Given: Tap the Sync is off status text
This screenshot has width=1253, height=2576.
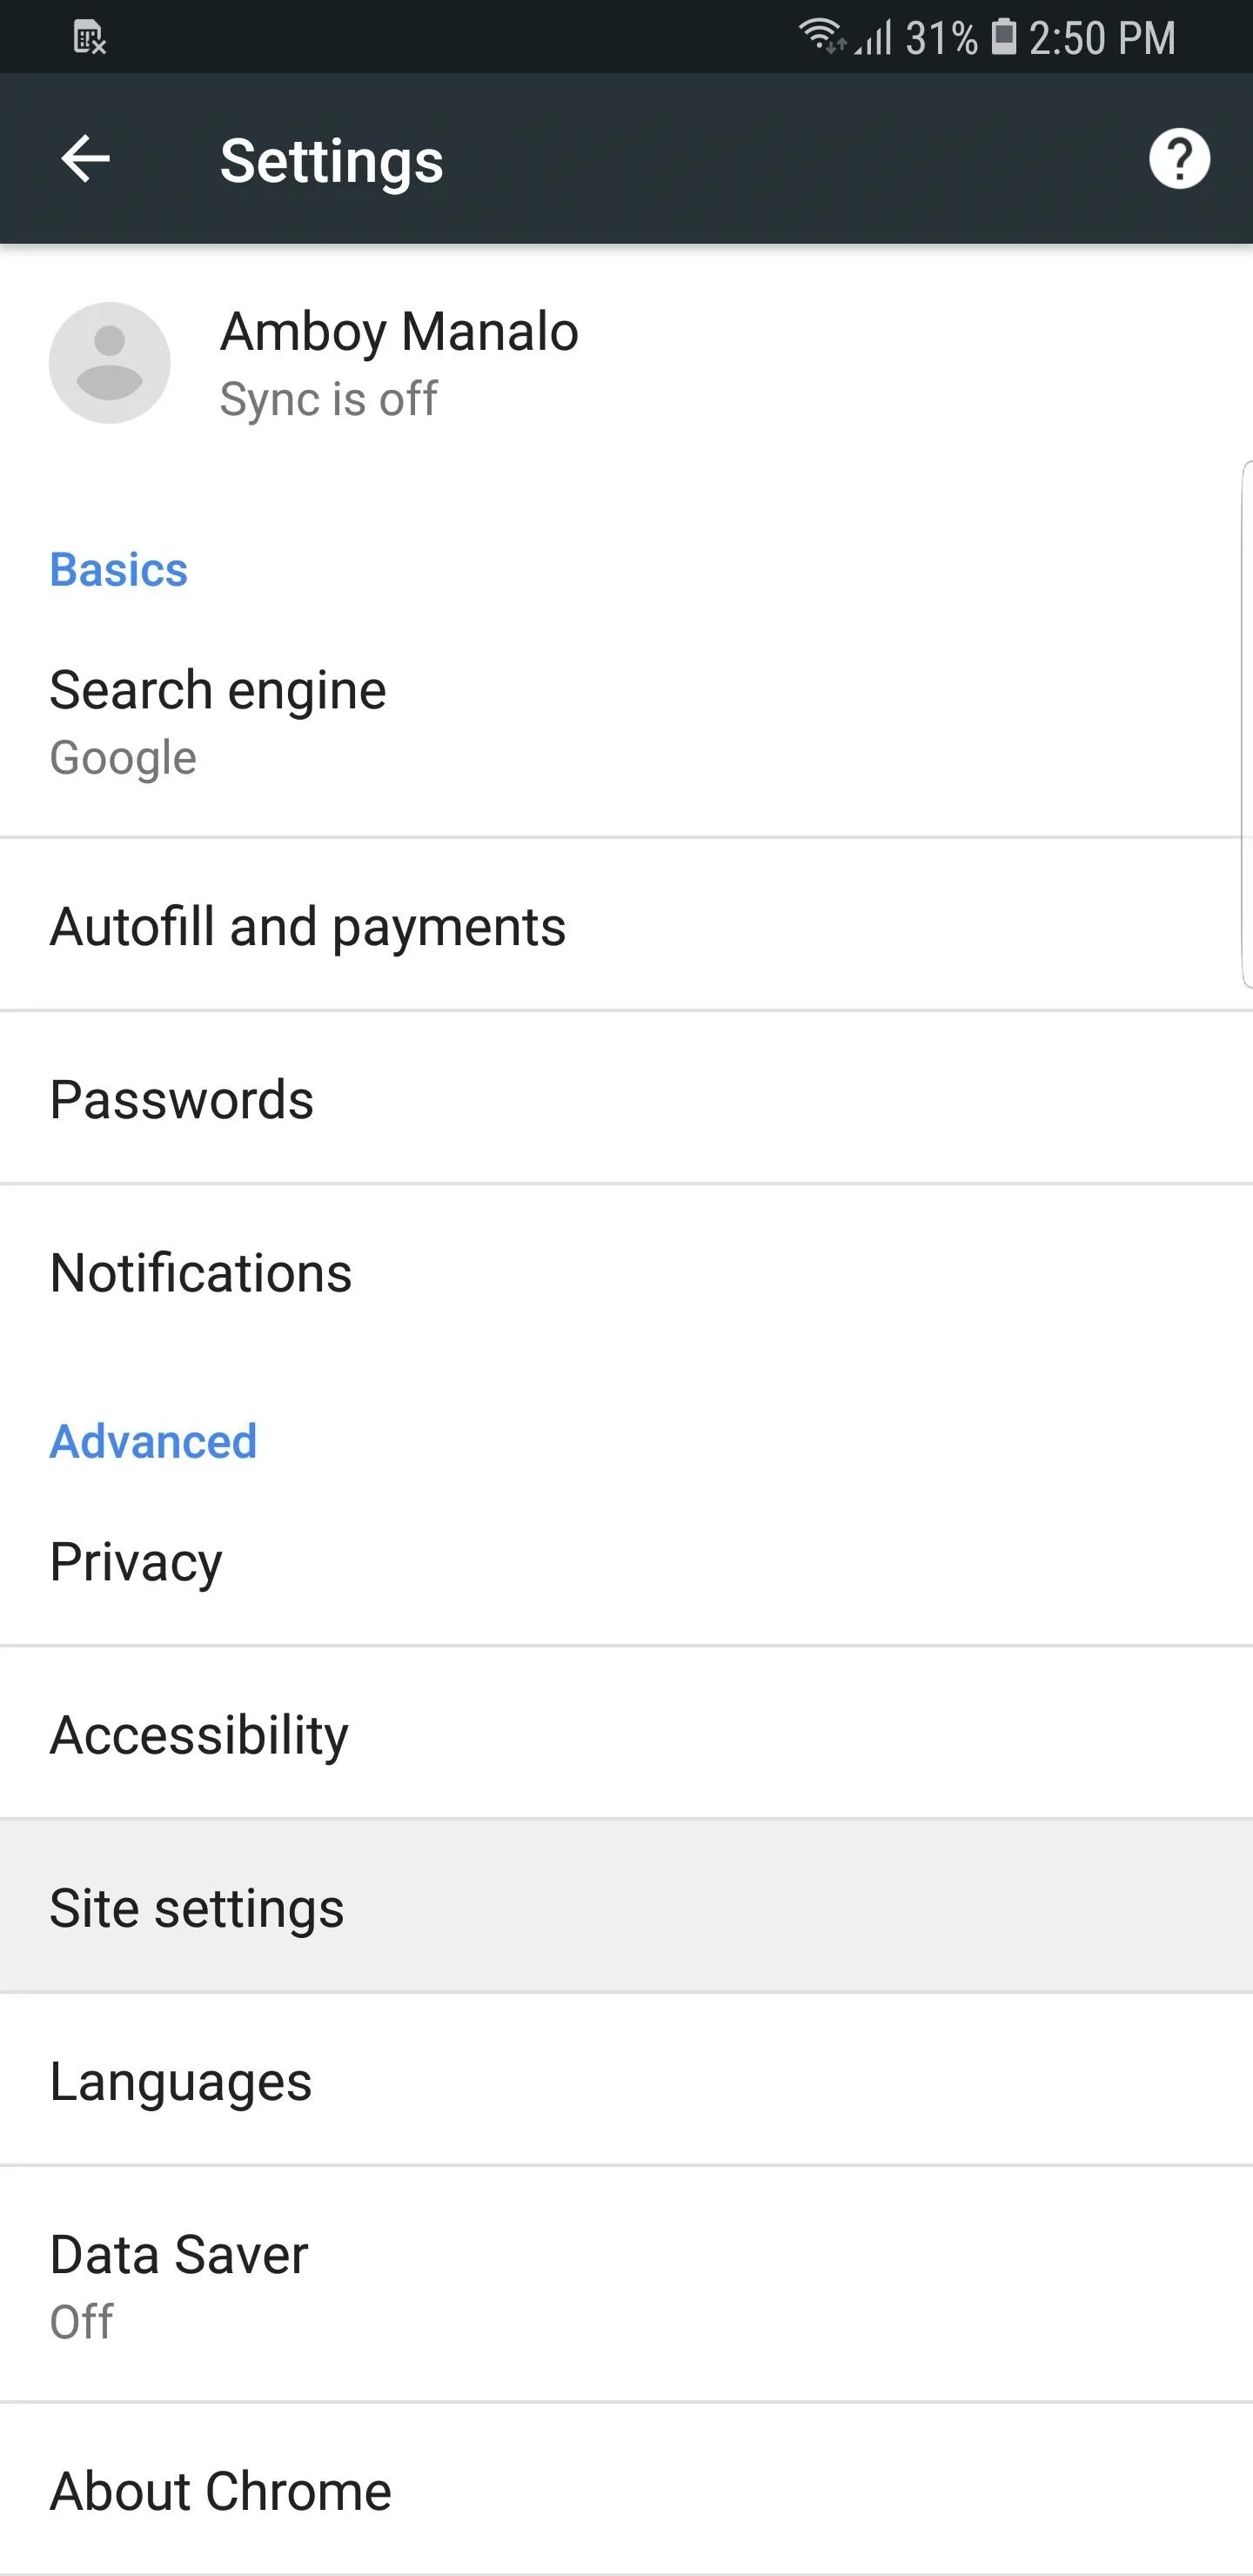Looking at the screenshot, I should [x=328, y=399].
